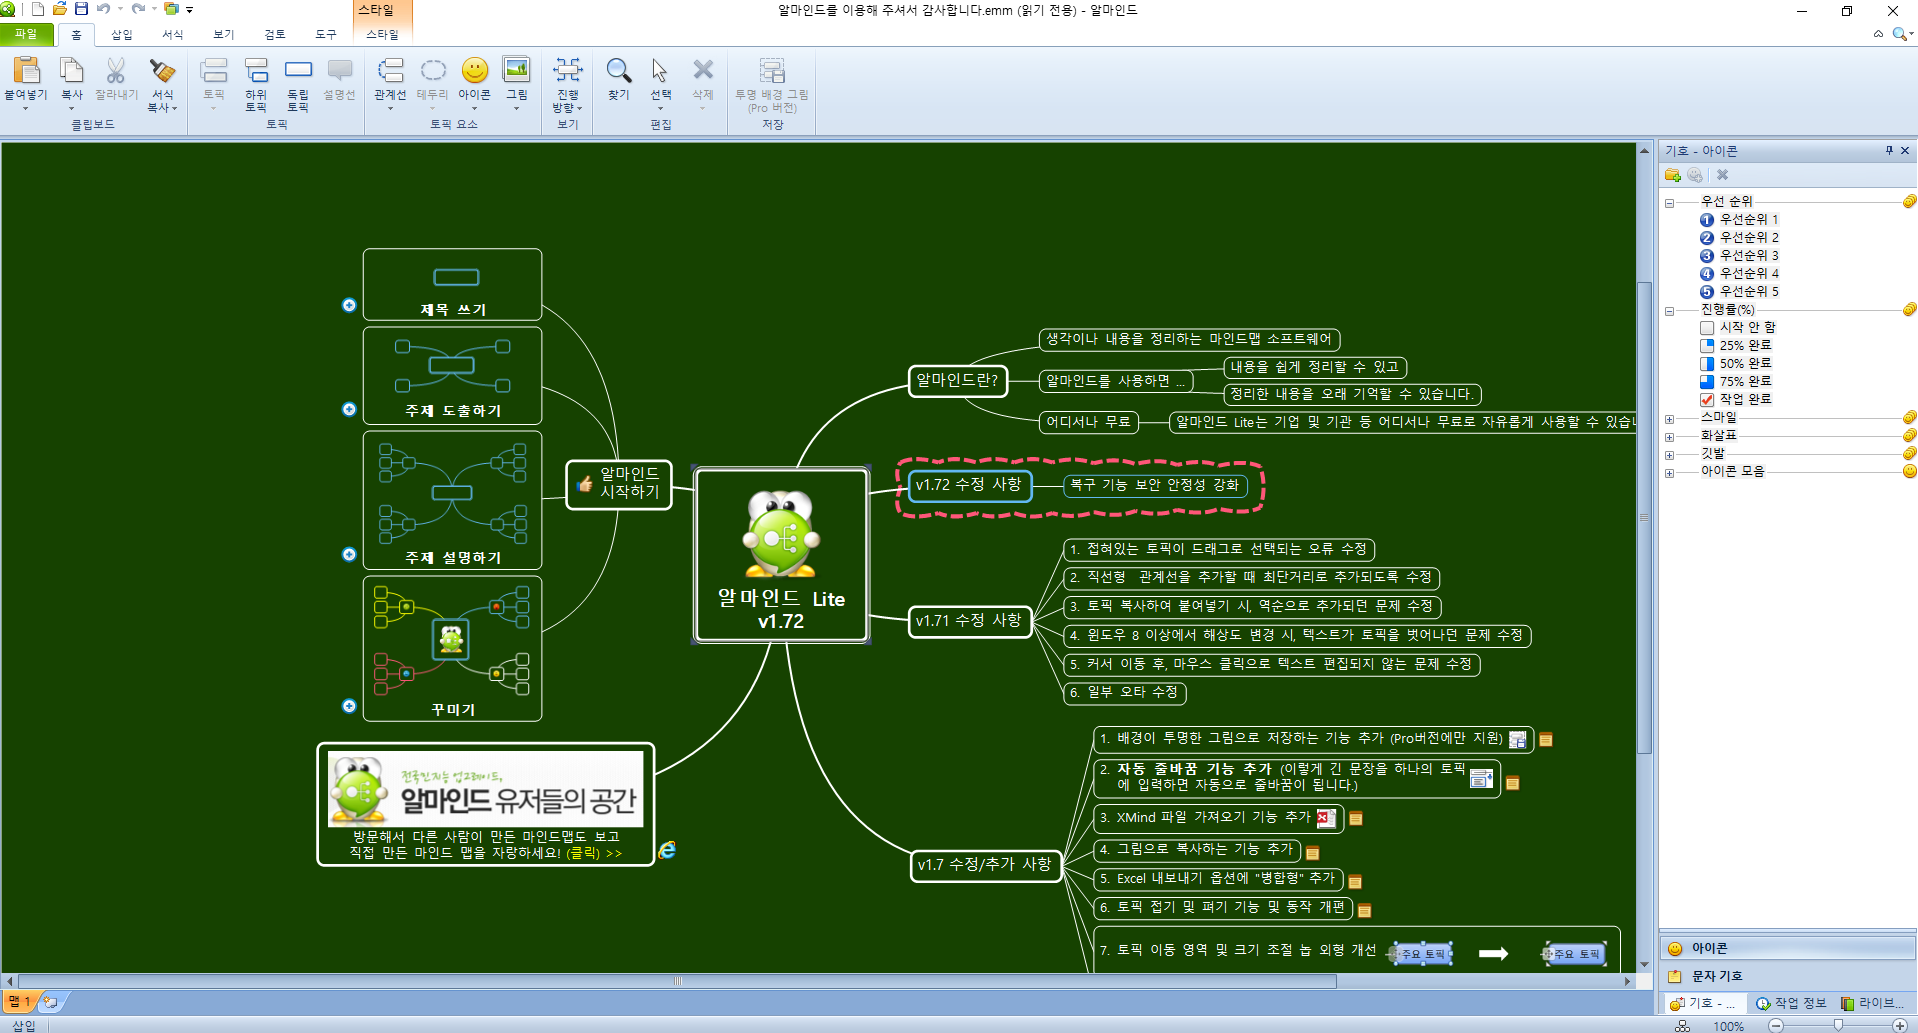Click the Undo arrow in quick access toolbar

click(103, 9)
